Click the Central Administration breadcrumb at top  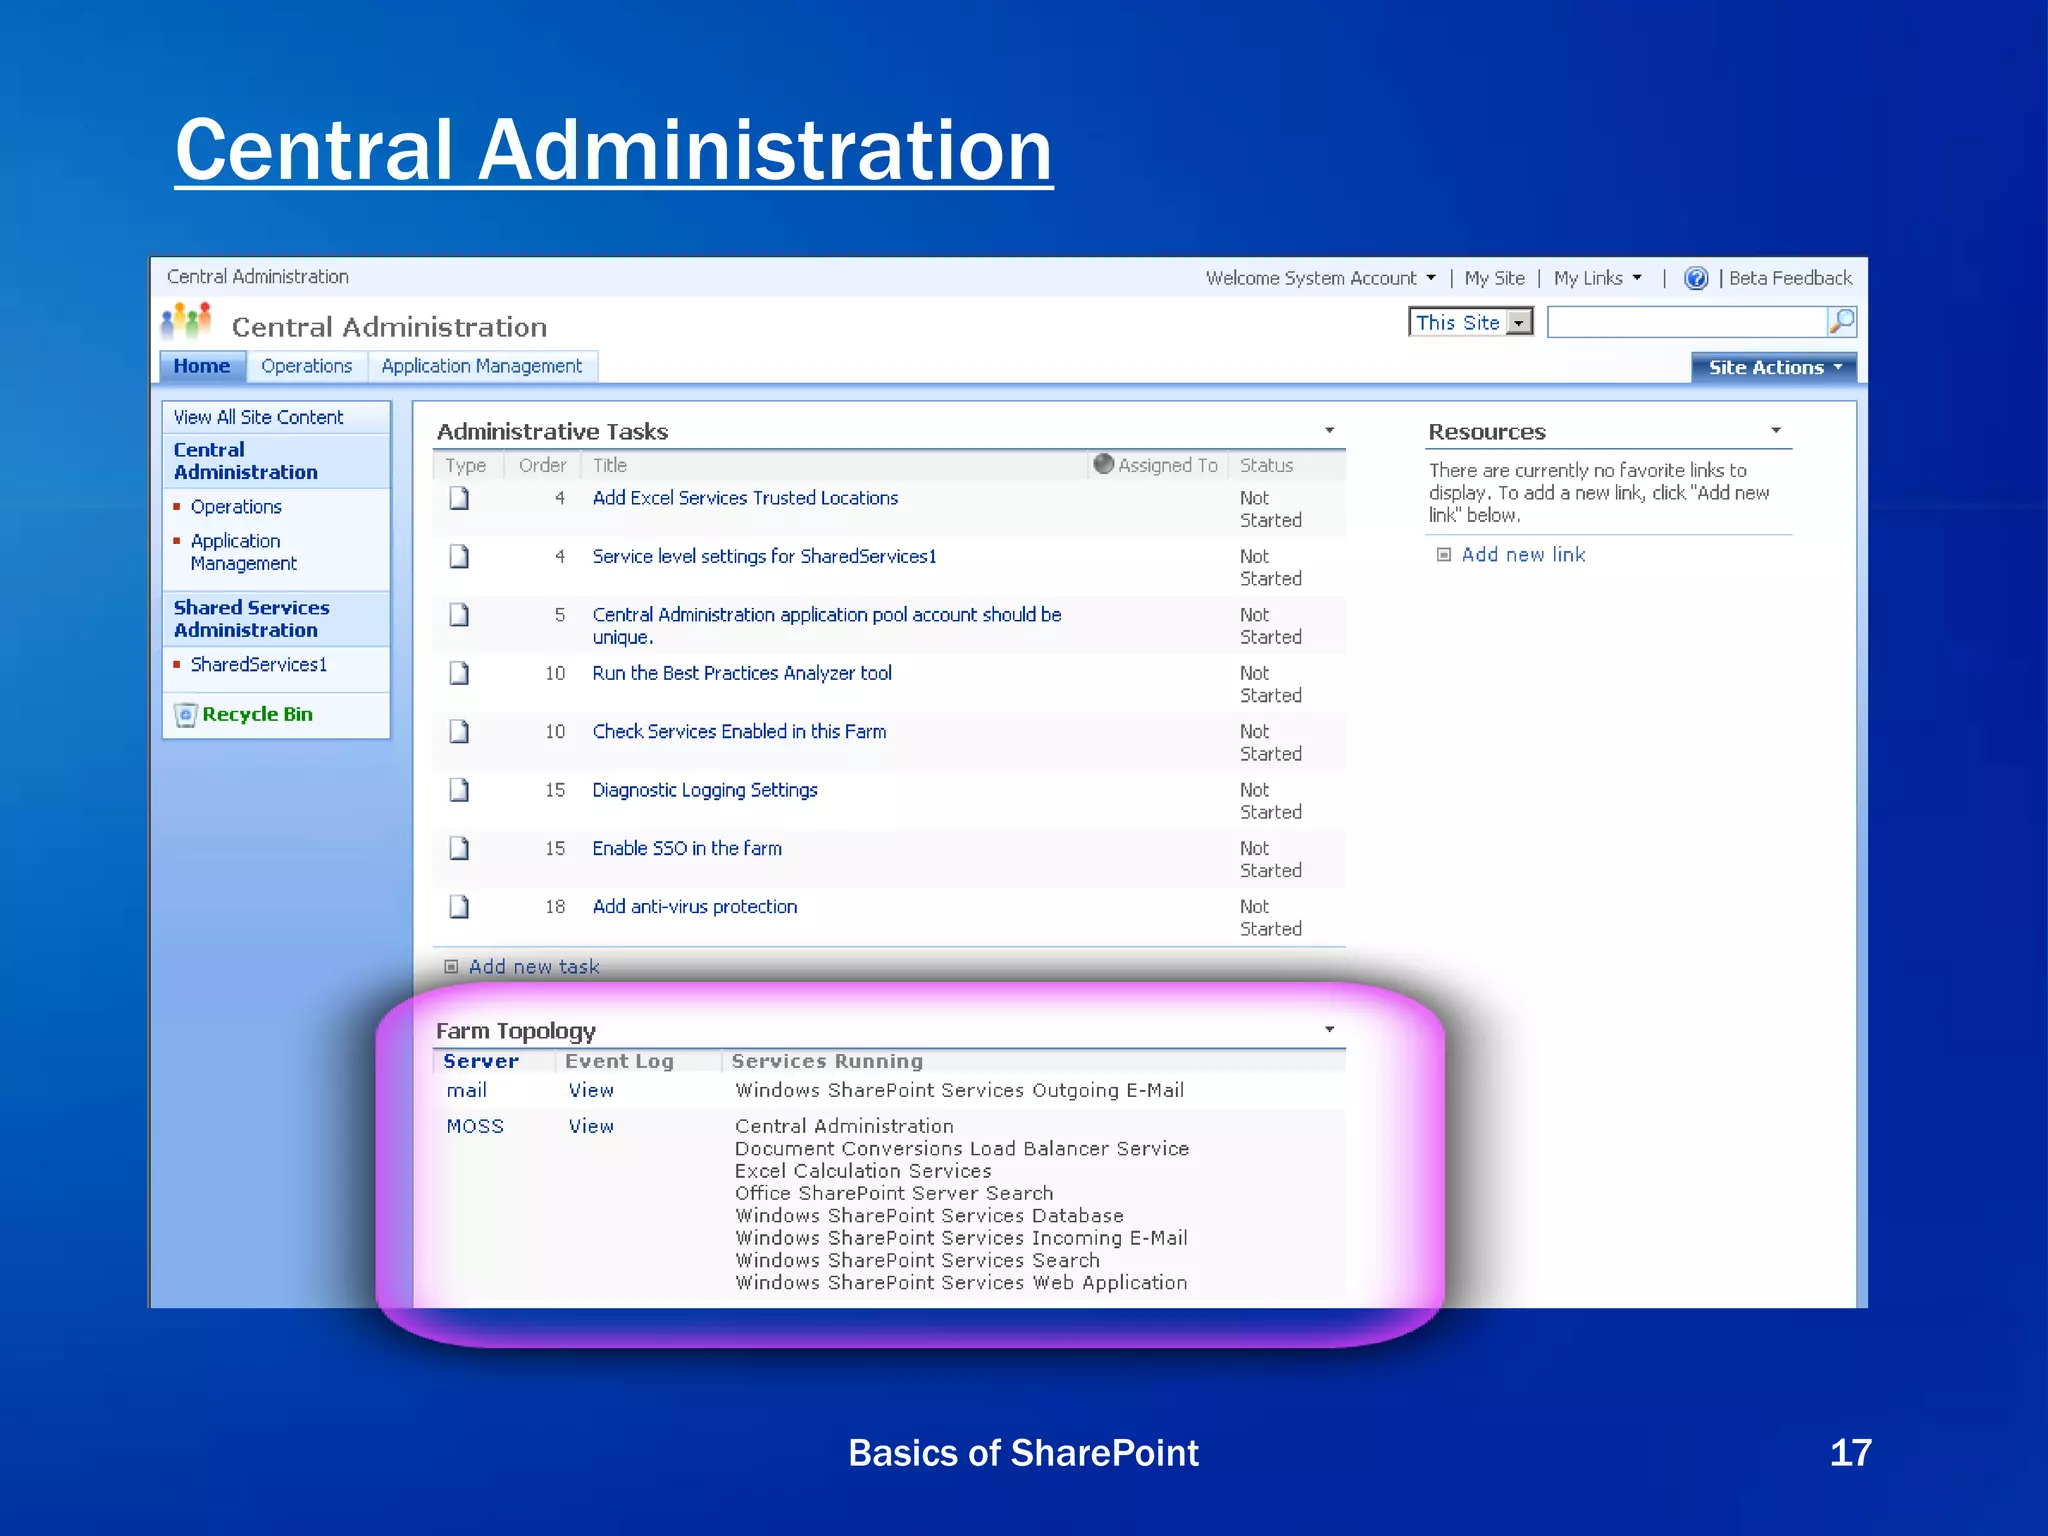pos(258,277)
